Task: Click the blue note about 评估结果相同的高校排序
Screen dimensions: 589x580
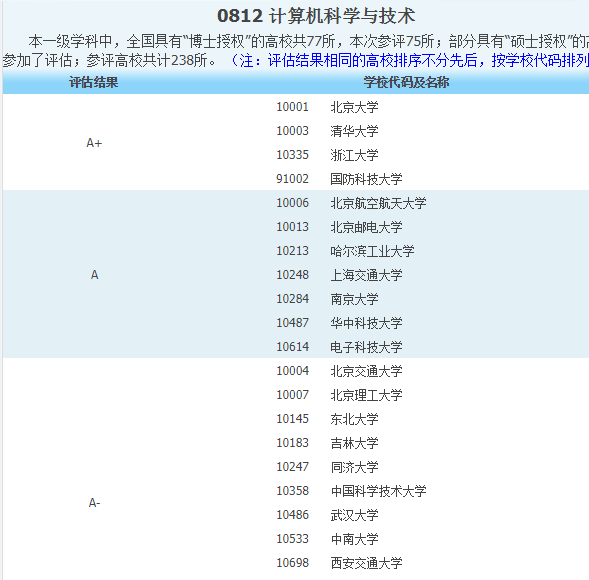Action: [x=409, y=60]
